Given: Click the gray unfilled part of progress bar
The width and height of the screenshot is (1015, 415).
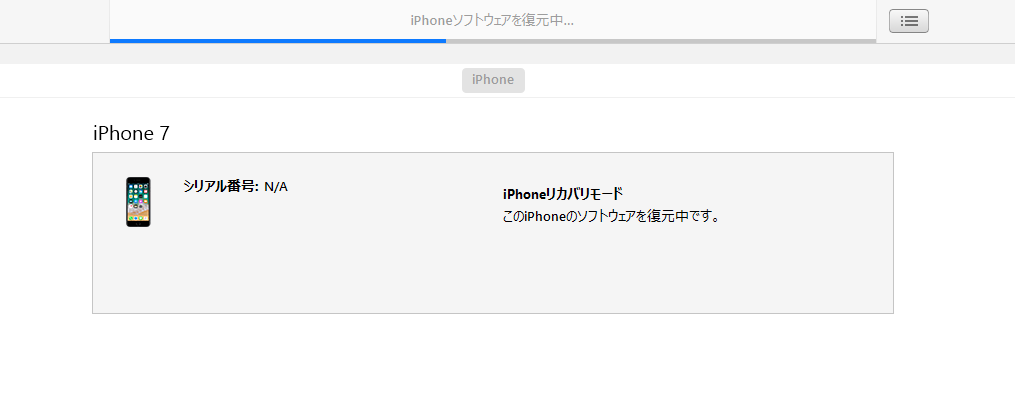Looking at the screenshot, I should tap(661, 41).
